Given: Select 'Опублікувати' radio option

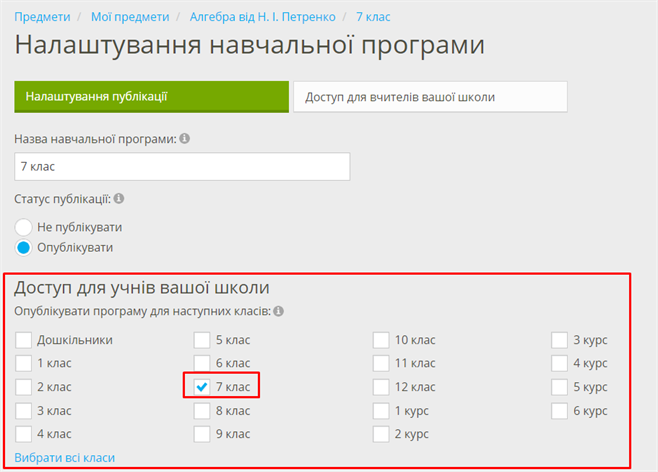Looking at the screenshot, I should pyautogui.click(x=24, y=247).
